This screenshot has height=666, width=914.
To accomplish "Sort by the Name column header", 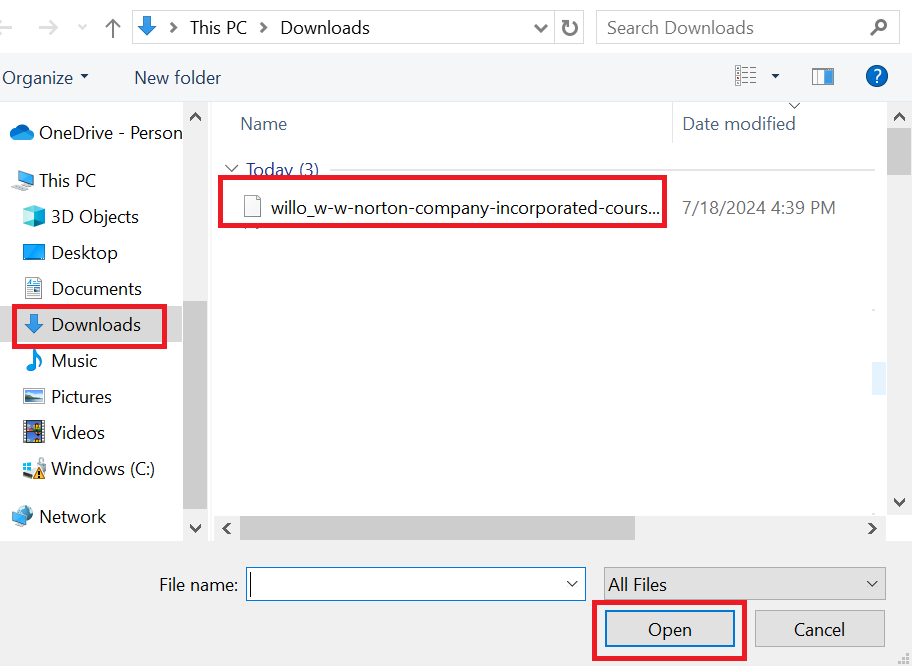I will coord(263,124).
